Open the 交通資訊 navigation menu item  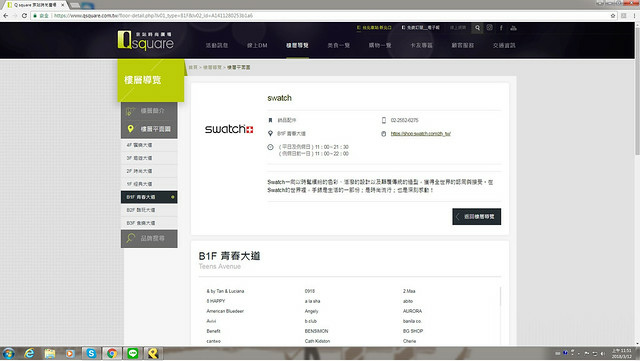[504, 45]
